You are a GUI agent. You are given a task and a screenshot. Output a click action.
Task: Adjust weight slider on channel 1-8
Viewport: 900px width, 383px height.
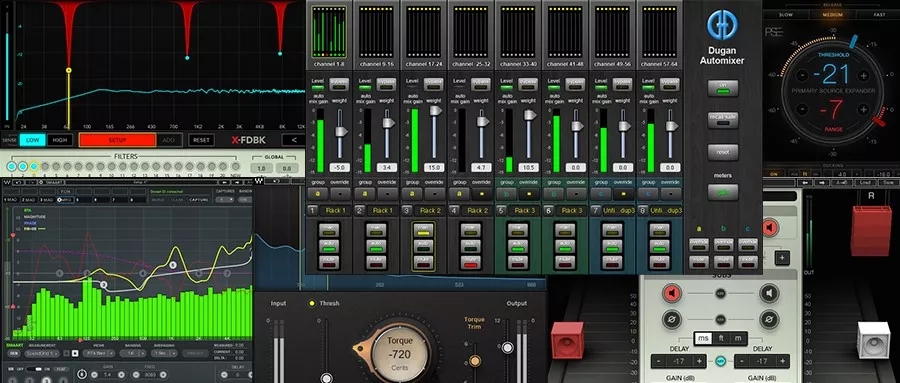click(341, 131)
